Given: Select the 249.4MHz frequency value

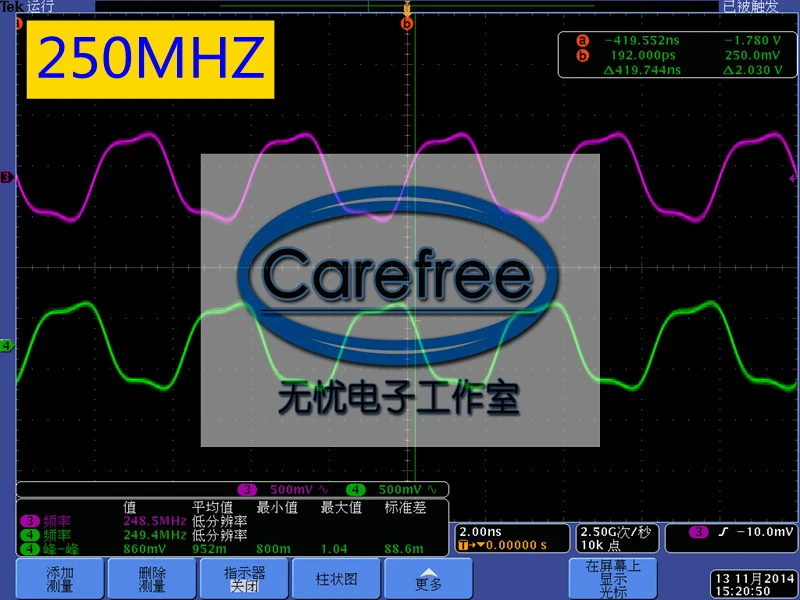Looking at the screenshot, I should point(155,535).
